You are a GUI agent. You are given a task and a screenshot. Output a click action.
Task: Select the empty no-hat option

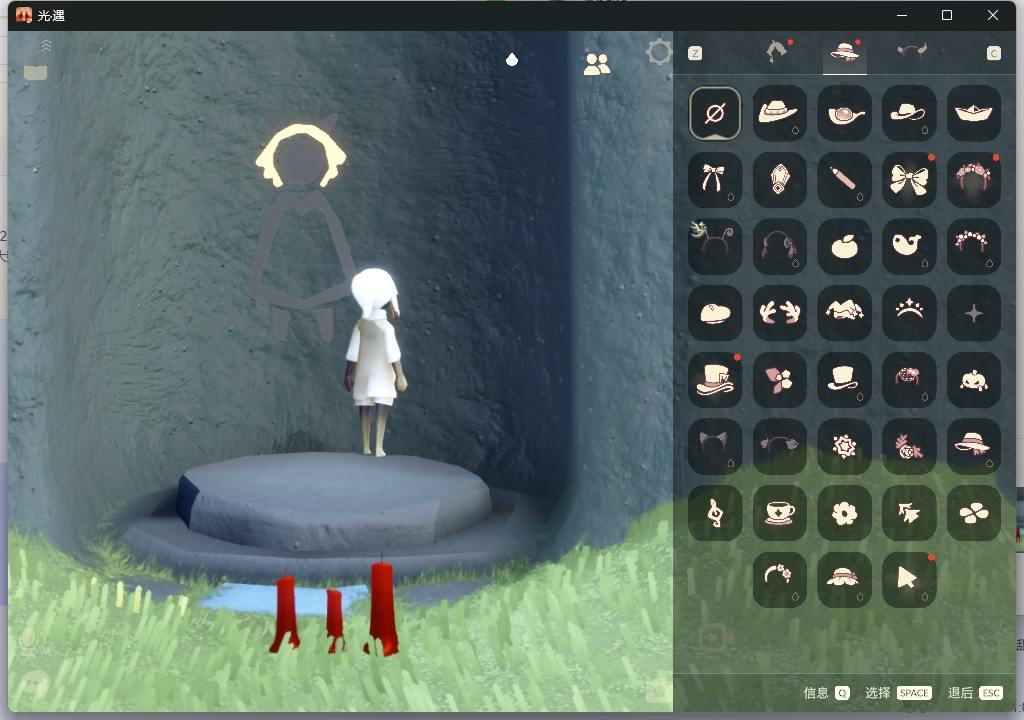point(715,113)
